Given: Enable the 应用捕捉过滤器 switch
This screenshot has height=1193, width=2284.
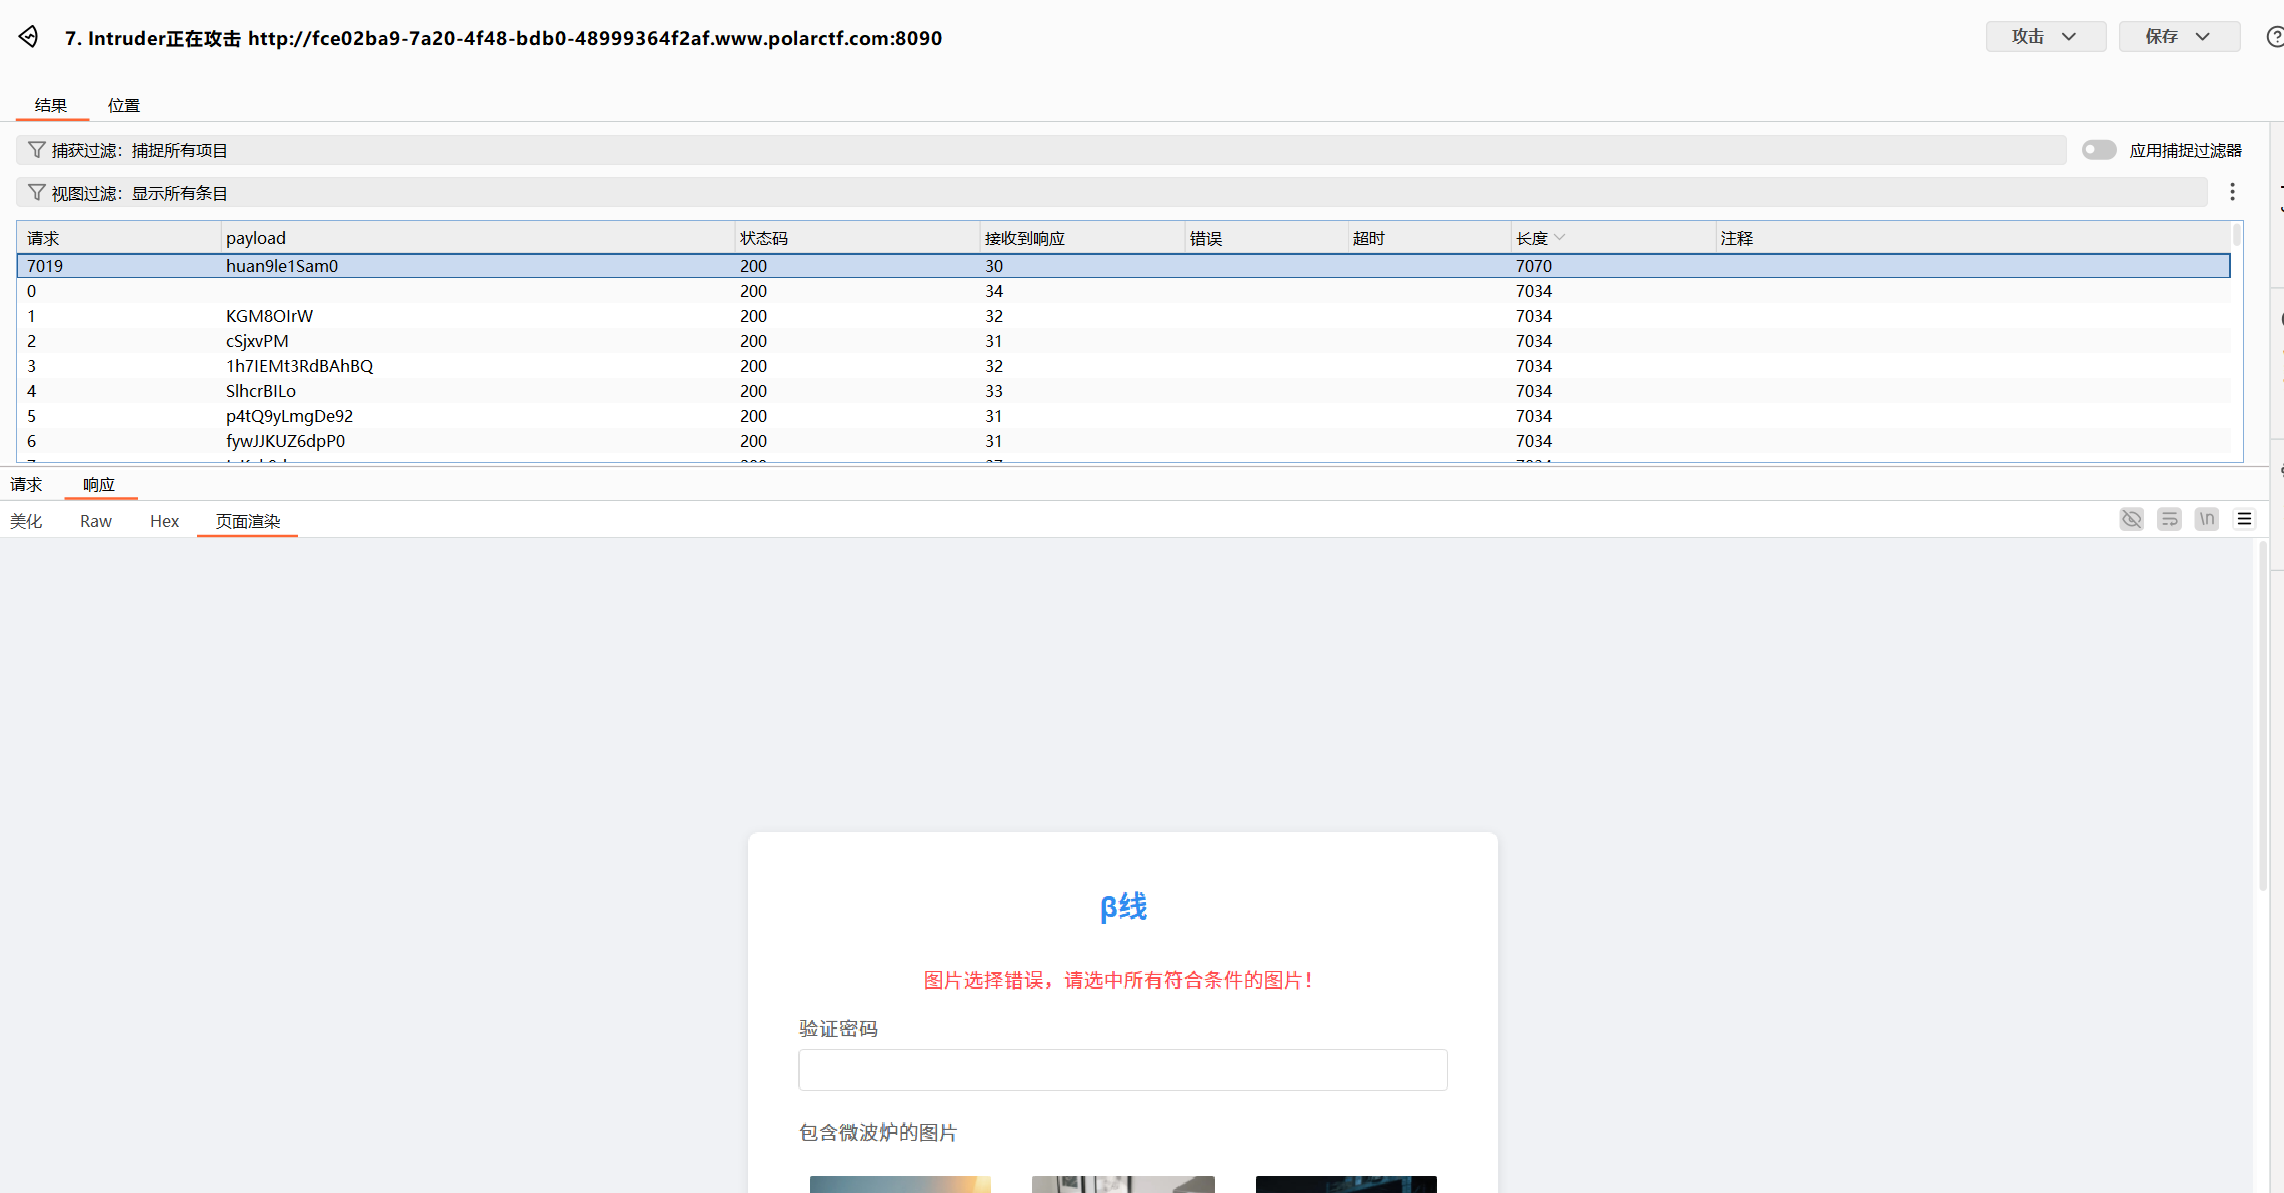Looking at the screenshot, I should click(x=2099, y=150).
